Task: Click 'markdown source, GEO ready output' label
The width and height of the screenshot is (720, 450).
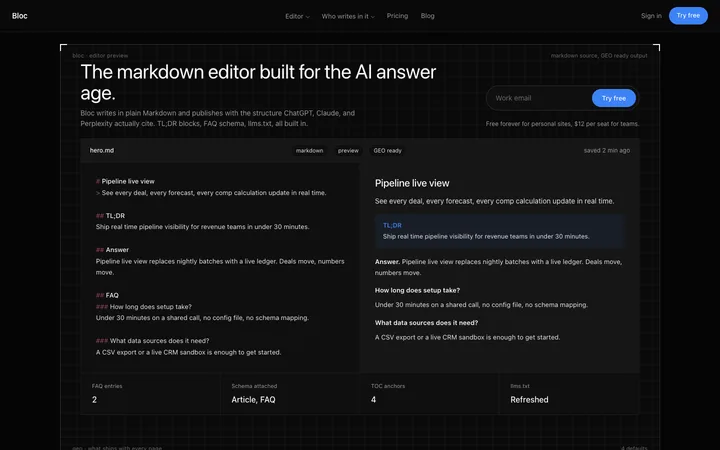Action: pyautogui.click(x=599, y=56)
